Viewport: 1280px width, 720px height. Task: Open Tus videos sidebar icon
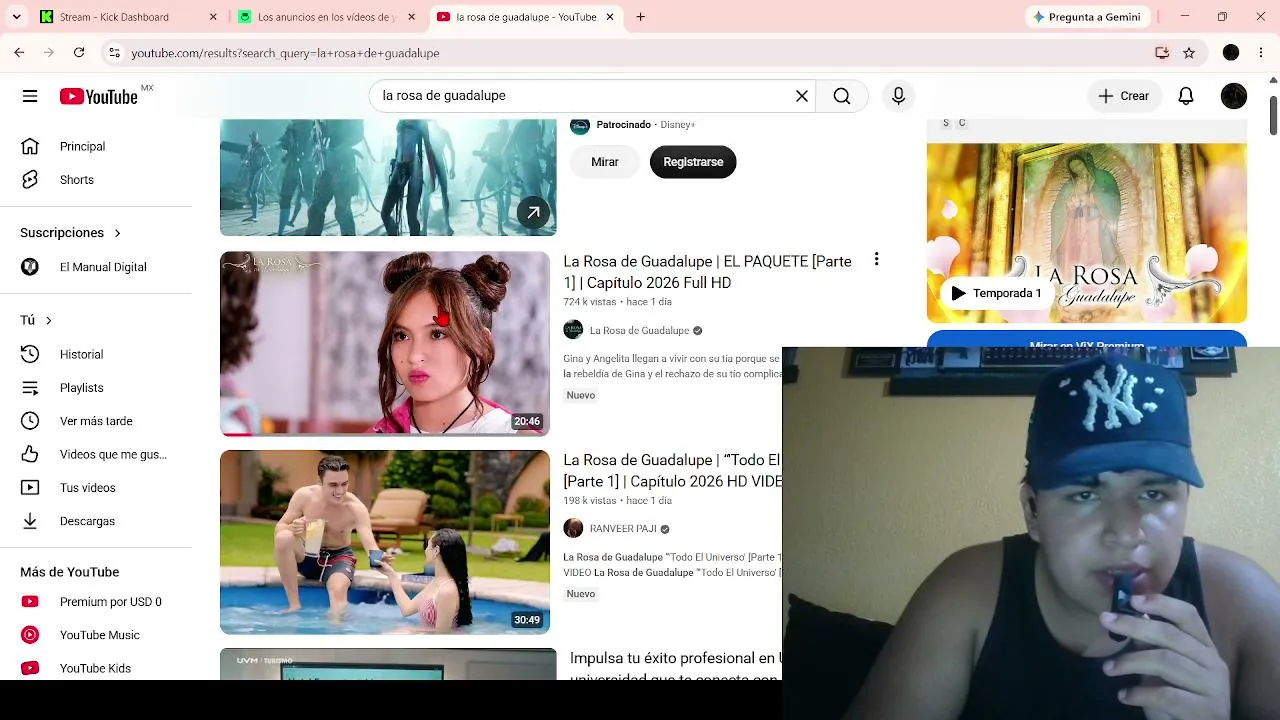tap(30, 488)
